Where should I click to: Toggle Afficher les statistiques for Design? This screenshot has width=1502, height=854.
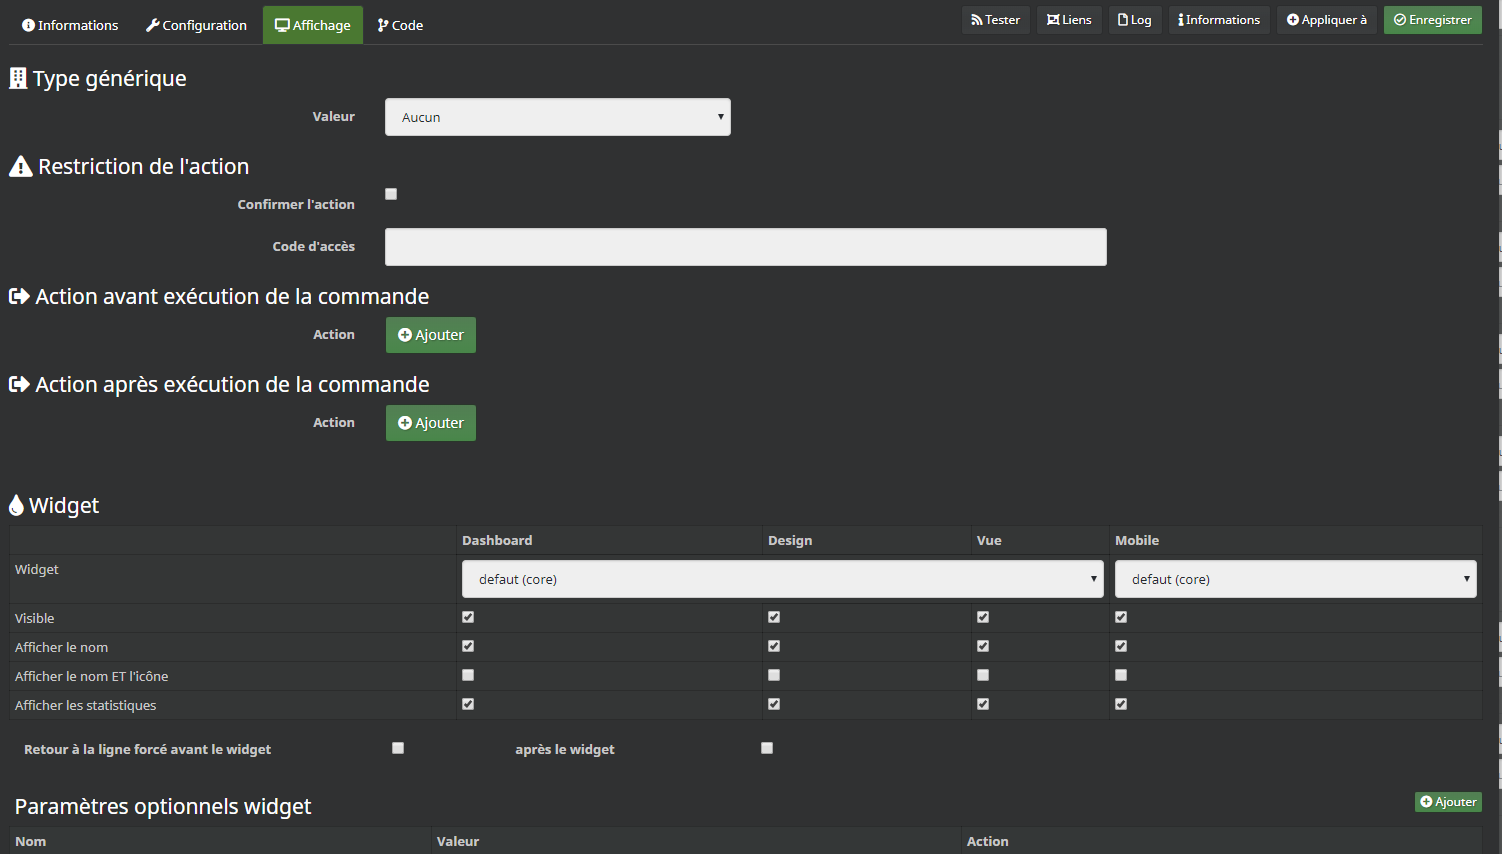point(774,704)
